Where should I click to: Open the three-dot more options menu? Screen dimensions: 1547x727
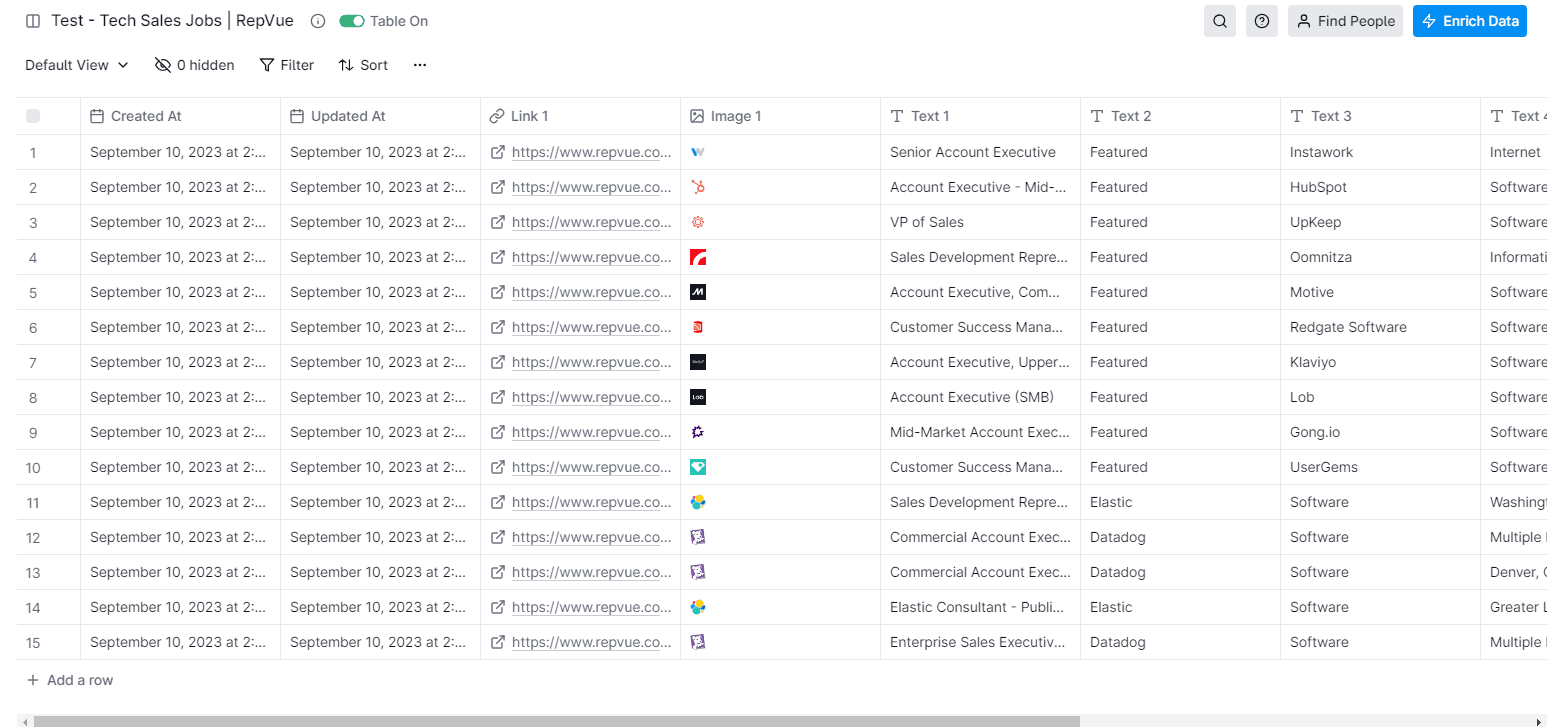pos(420,65)
